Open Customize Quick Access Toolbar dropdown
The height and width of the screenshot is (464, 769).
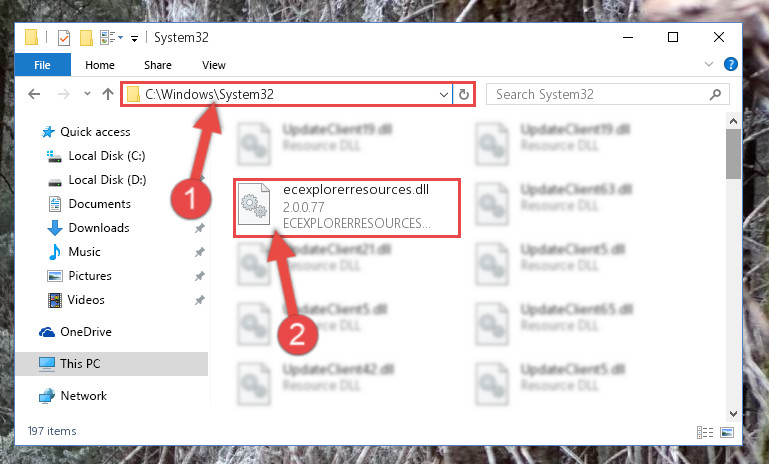[134, 38]
